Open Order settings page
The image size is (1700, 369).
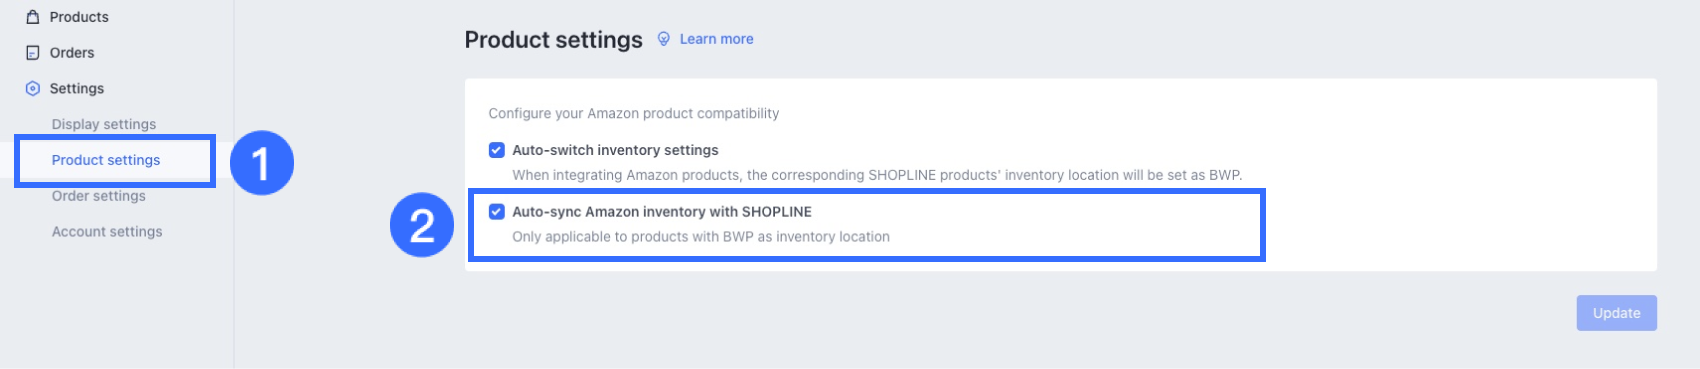pyautogui.click(x=99, y=196)
